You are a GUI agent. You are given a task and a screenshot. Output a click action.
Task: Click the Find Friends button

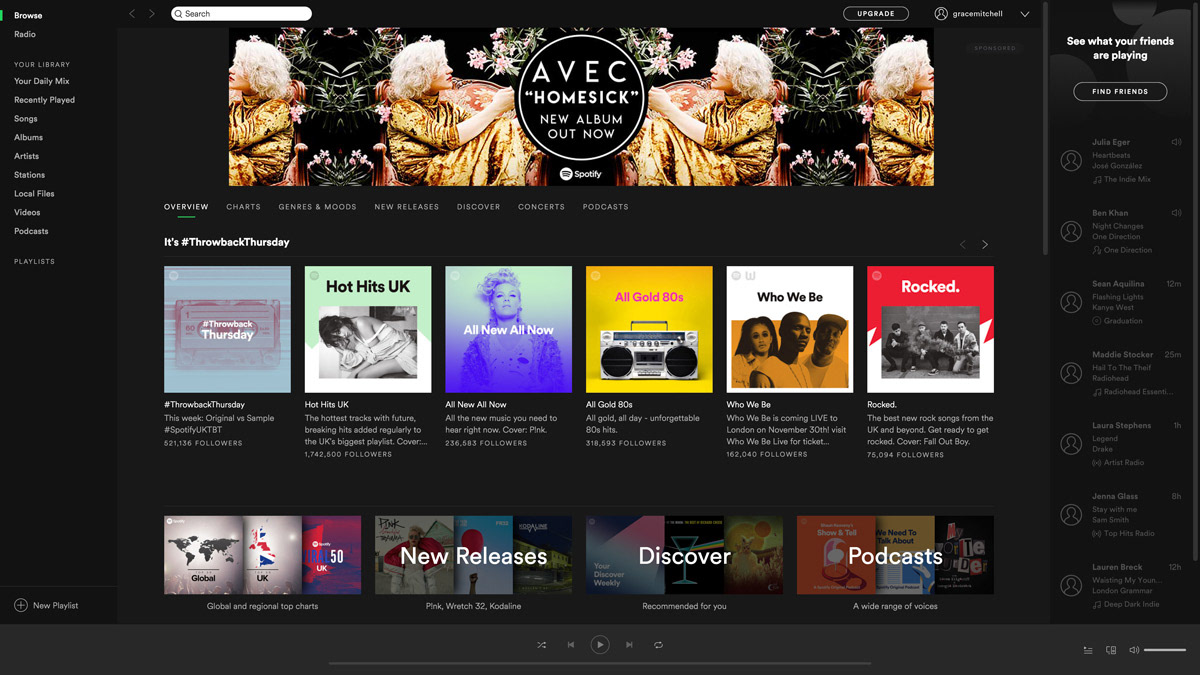(1120, 91)
